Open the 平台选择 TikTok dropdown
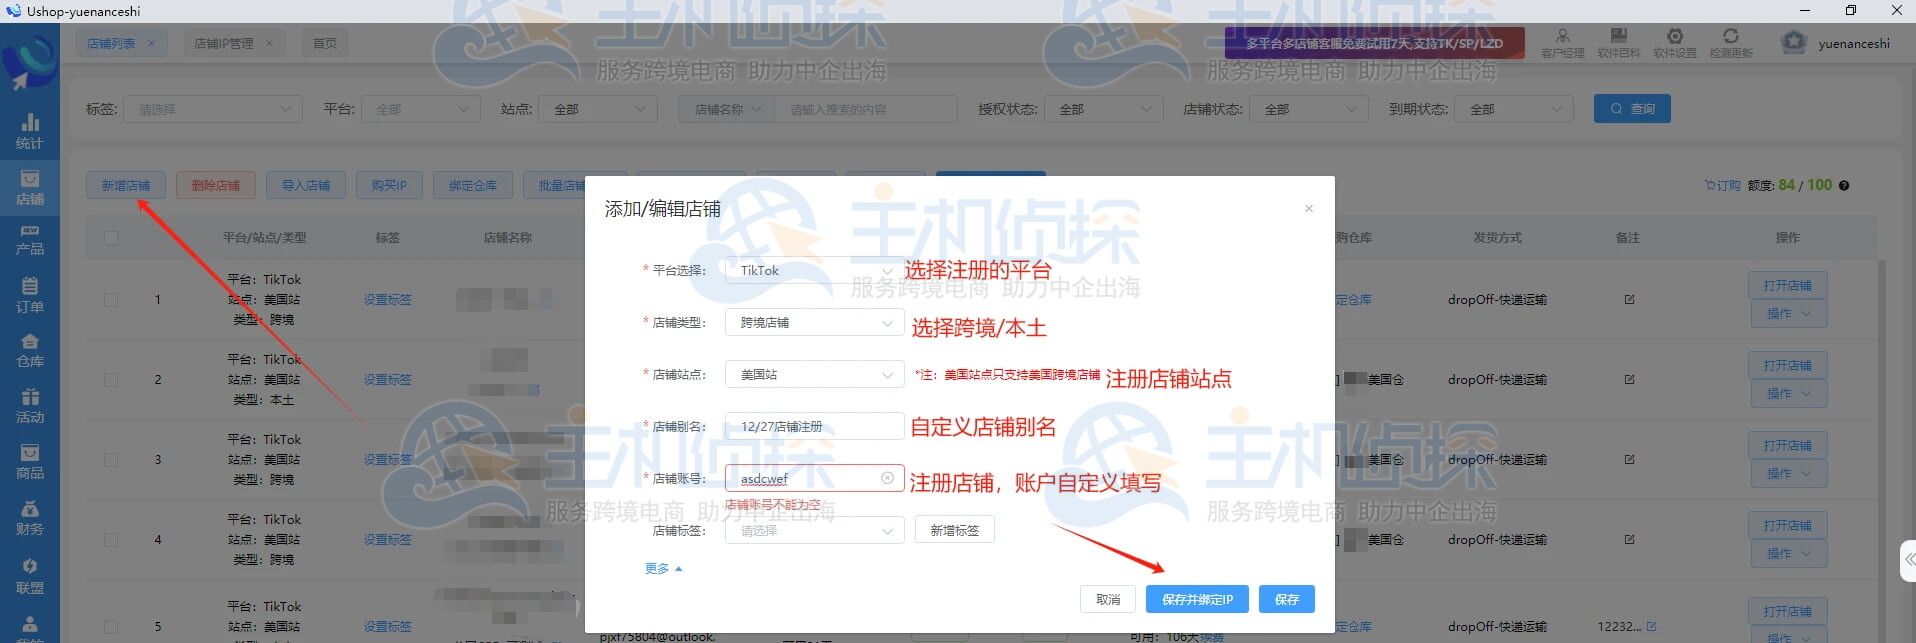1916x643 pixels. 814,270
